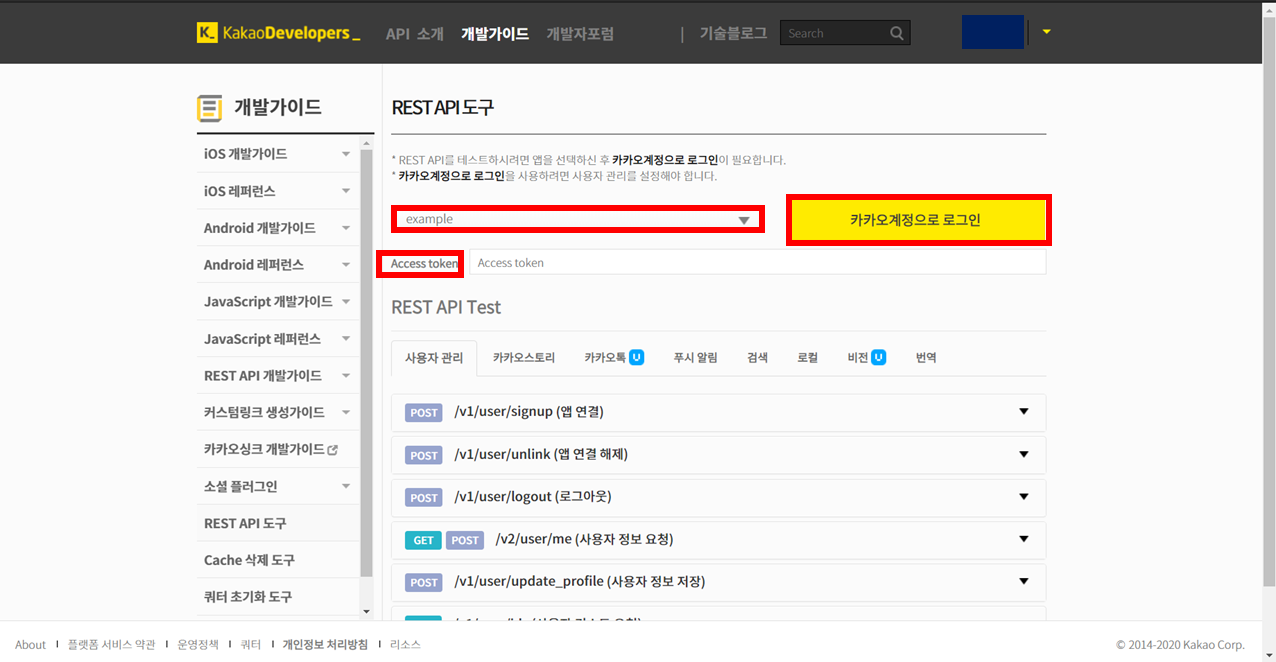Click the 개발가이드 document icon in the sidebar

(x=209, y=108)
